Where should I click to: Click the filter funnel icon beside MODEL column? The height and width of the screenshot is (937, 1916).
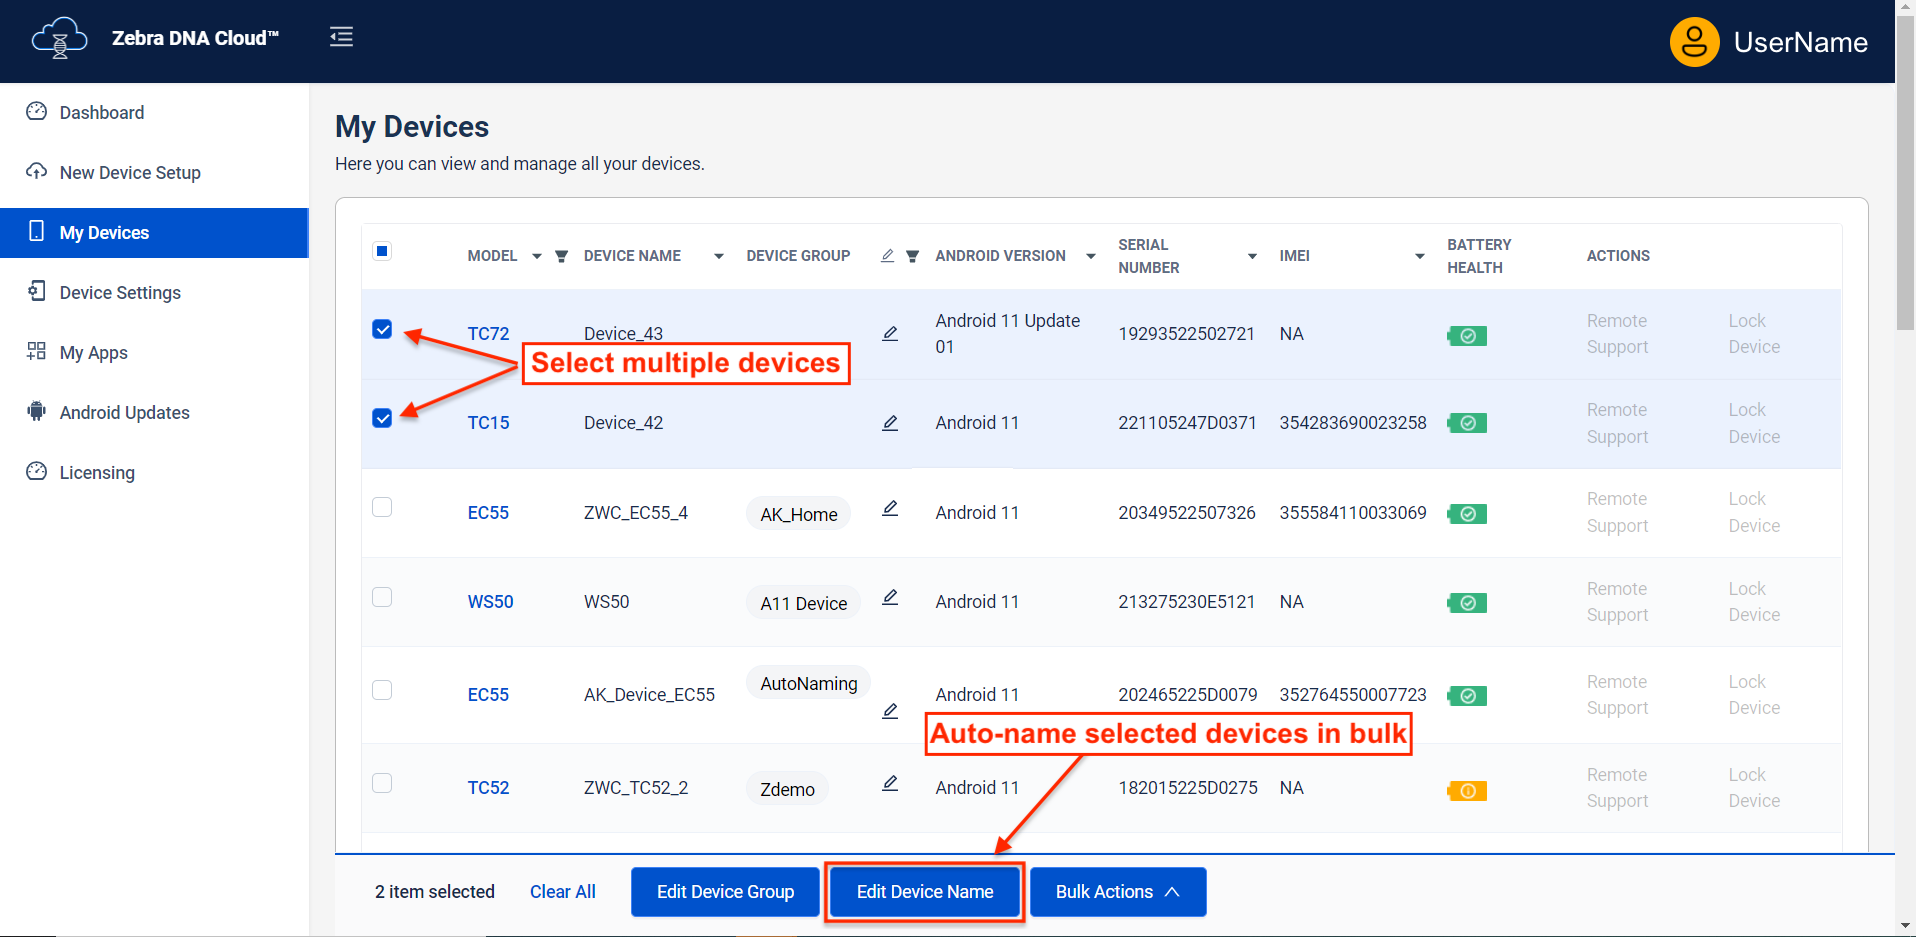[562, 257]
